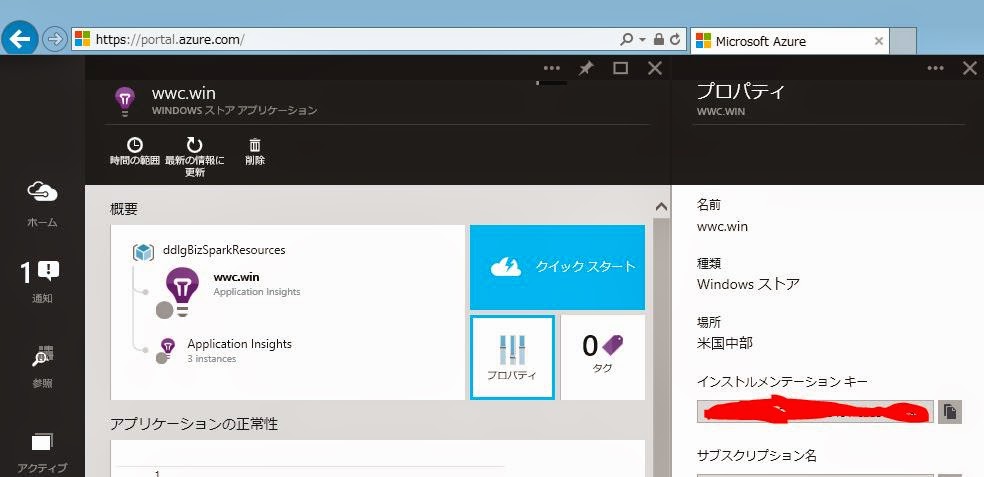Open アクティブ in the left sidebar
The image size is (984, 477).
42,453
